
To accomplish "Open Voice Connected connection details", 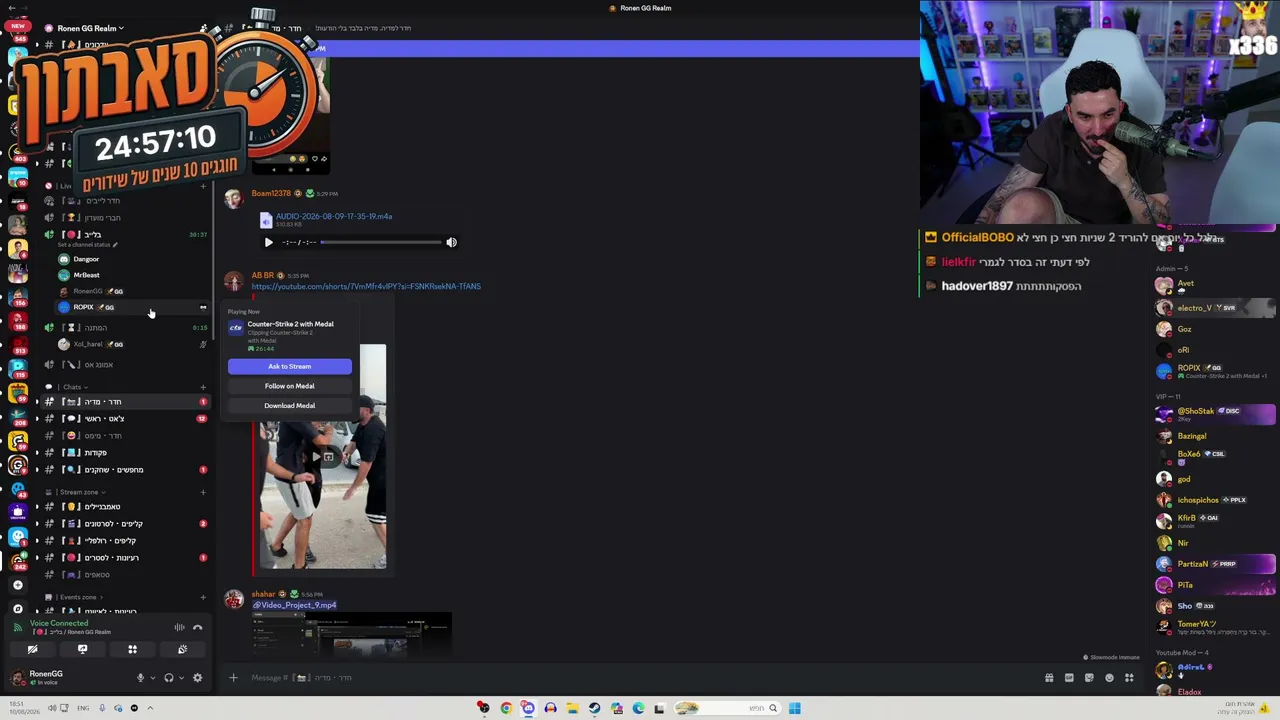I will [59, 623].
